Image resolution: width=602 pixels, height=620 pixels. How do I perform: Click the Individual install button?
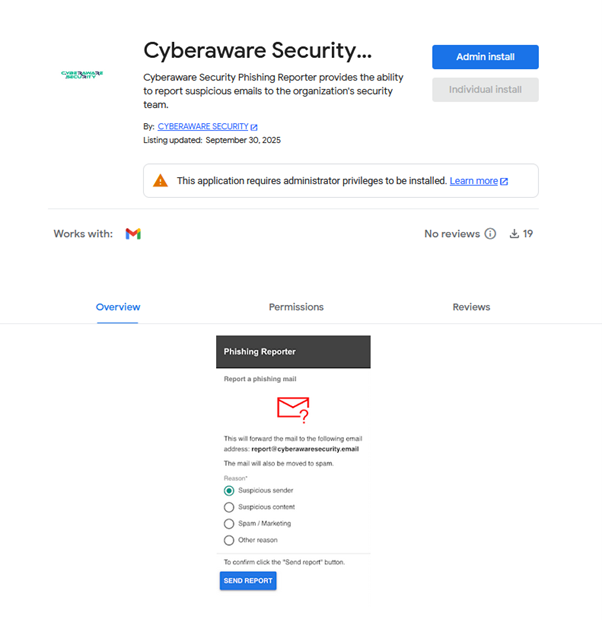tap(485, 90)
